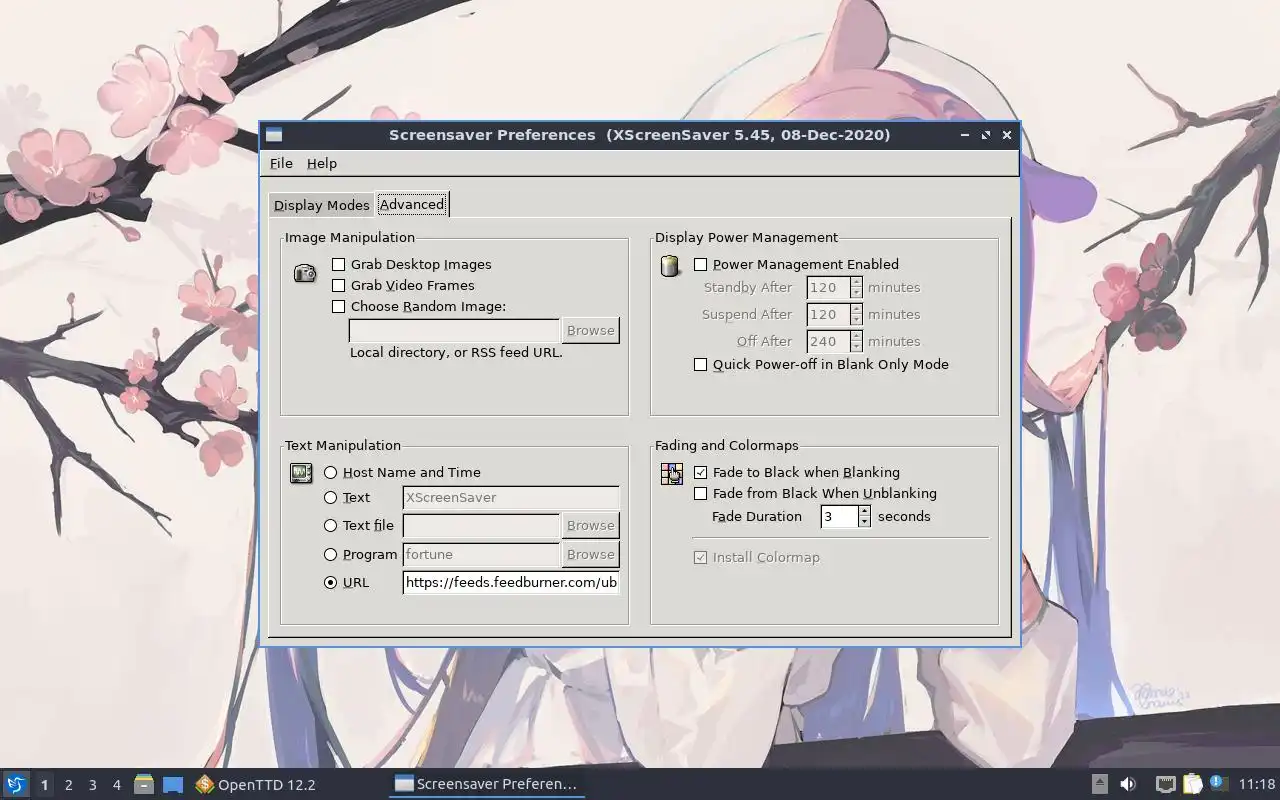Select the Host Name and Time radio

coord(331,473)
